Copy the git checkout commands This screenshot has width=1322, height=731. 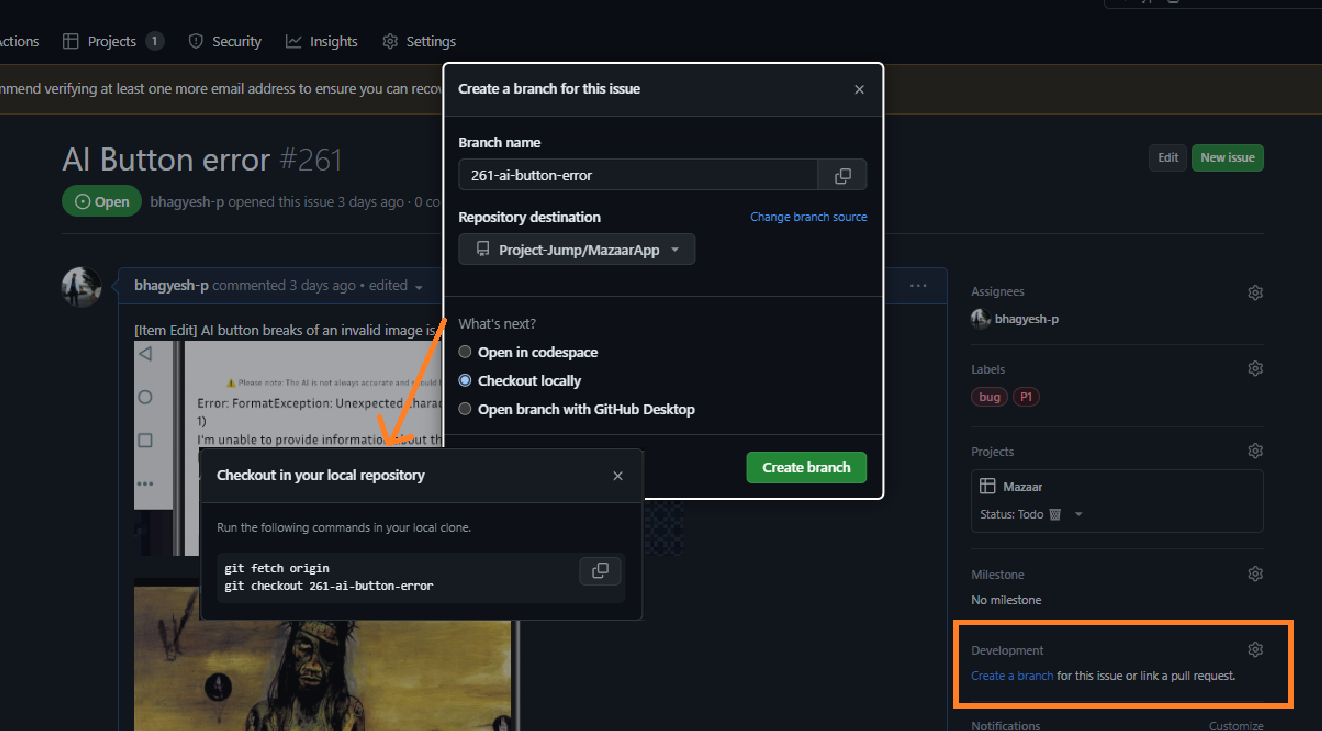[600, 571]
